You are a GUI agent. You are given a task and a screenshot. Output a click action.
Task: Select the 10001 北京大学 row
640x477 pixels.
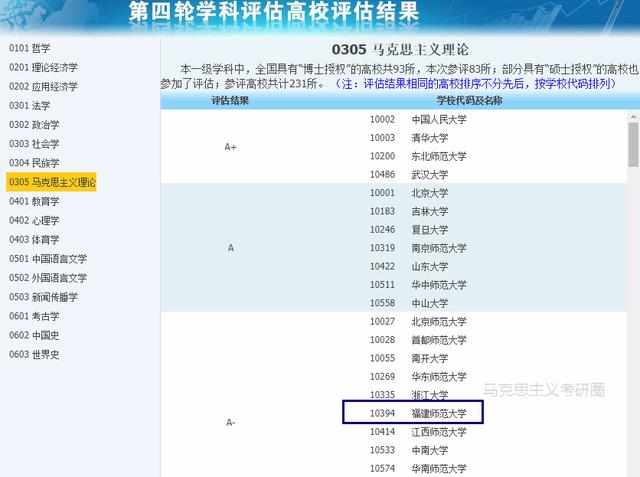(x=409, y=193)
